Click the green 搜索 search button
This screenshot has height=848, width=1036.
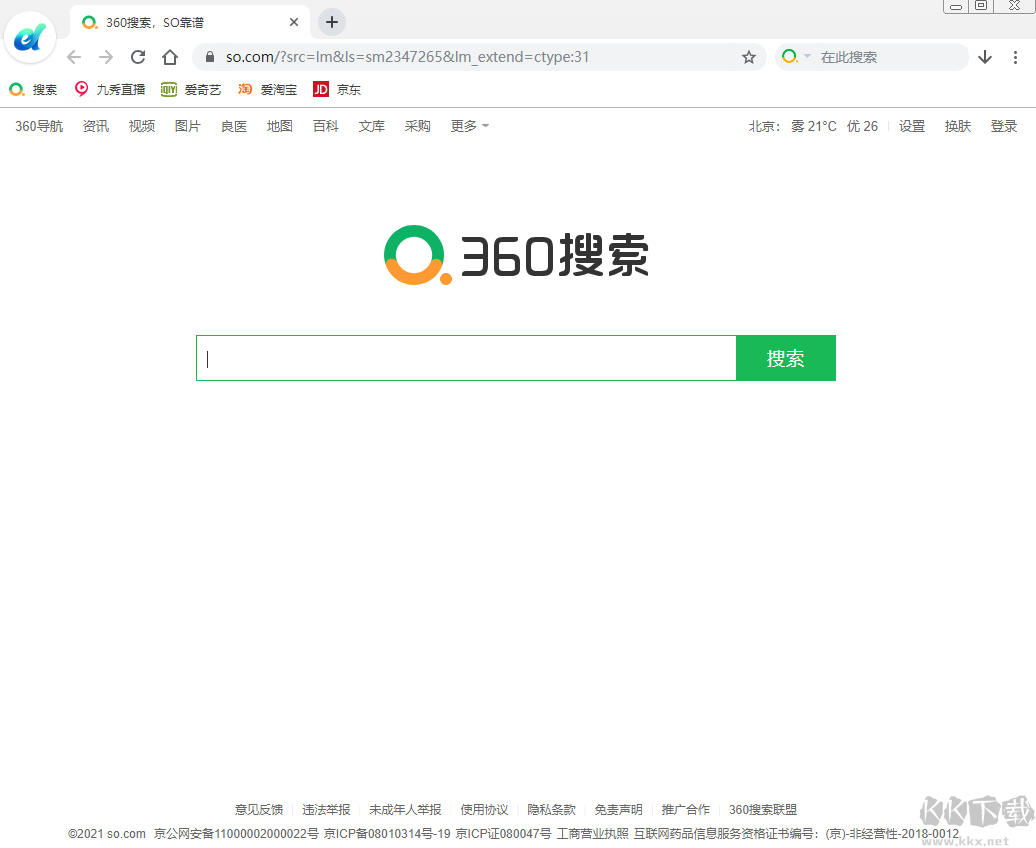tap(786, 357)
